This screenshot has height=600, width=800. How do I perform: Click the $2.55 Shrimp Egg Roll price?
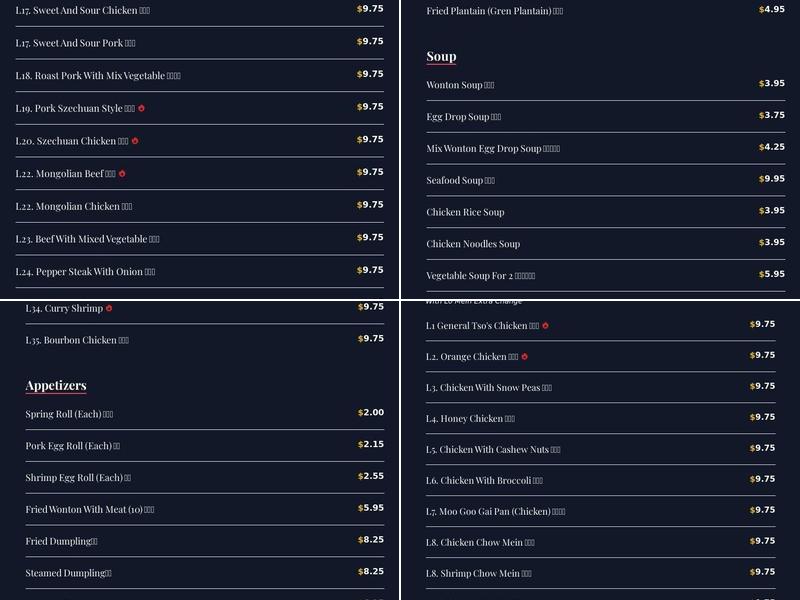point(371,476)
